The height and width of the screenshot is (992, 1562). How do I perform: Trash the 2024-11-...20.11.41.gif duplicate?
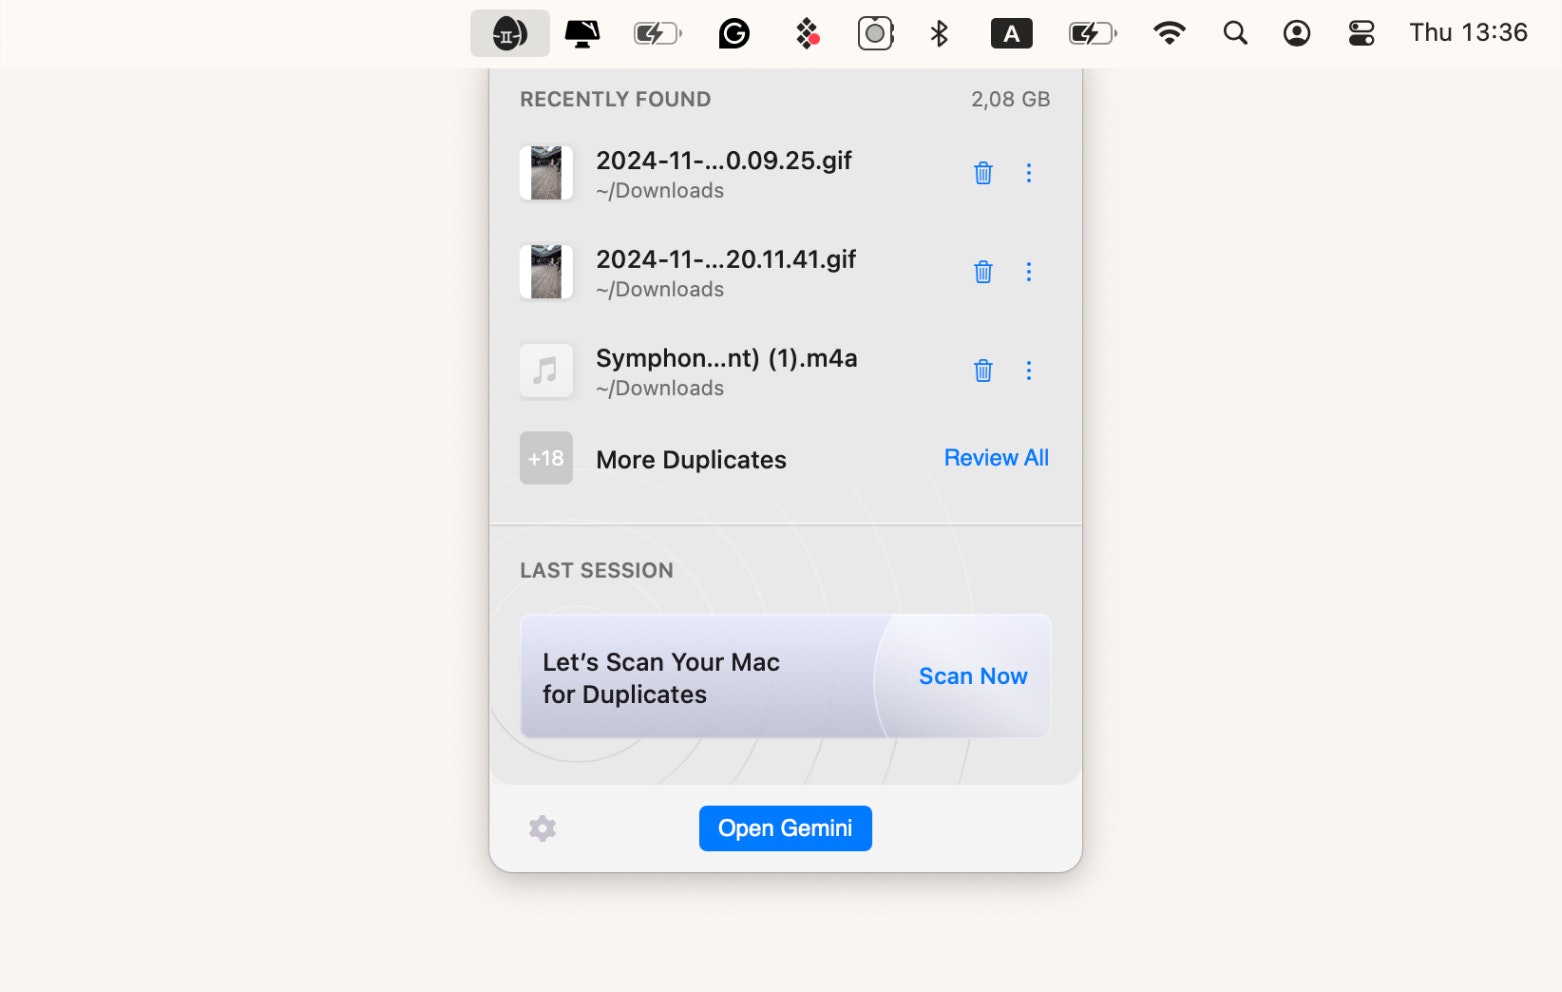(983, 272)
